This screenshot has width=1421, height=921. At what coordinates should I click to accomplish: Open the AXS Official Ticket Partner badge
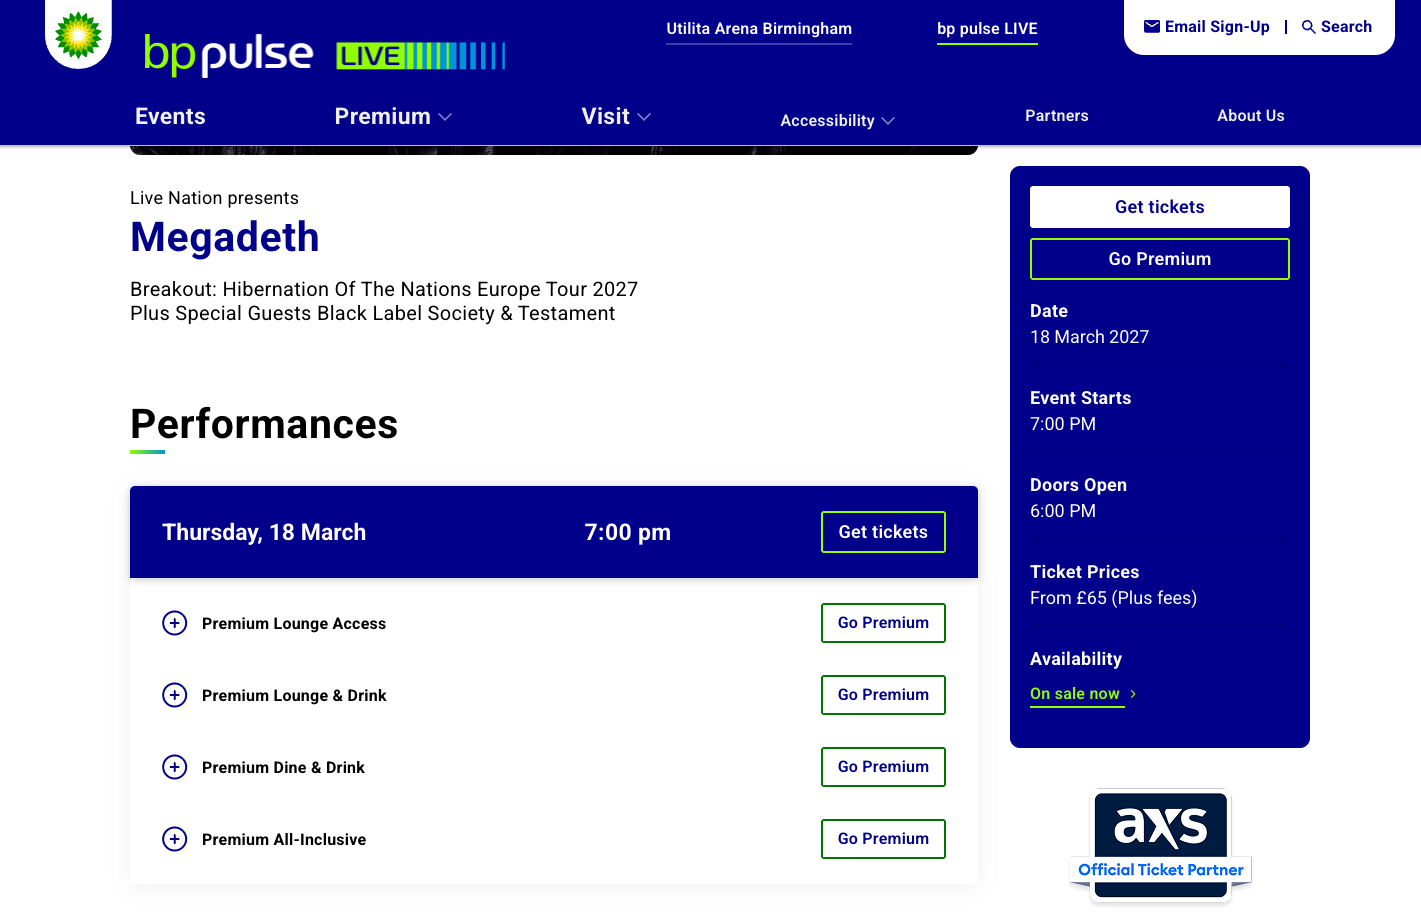(1160, 845)
